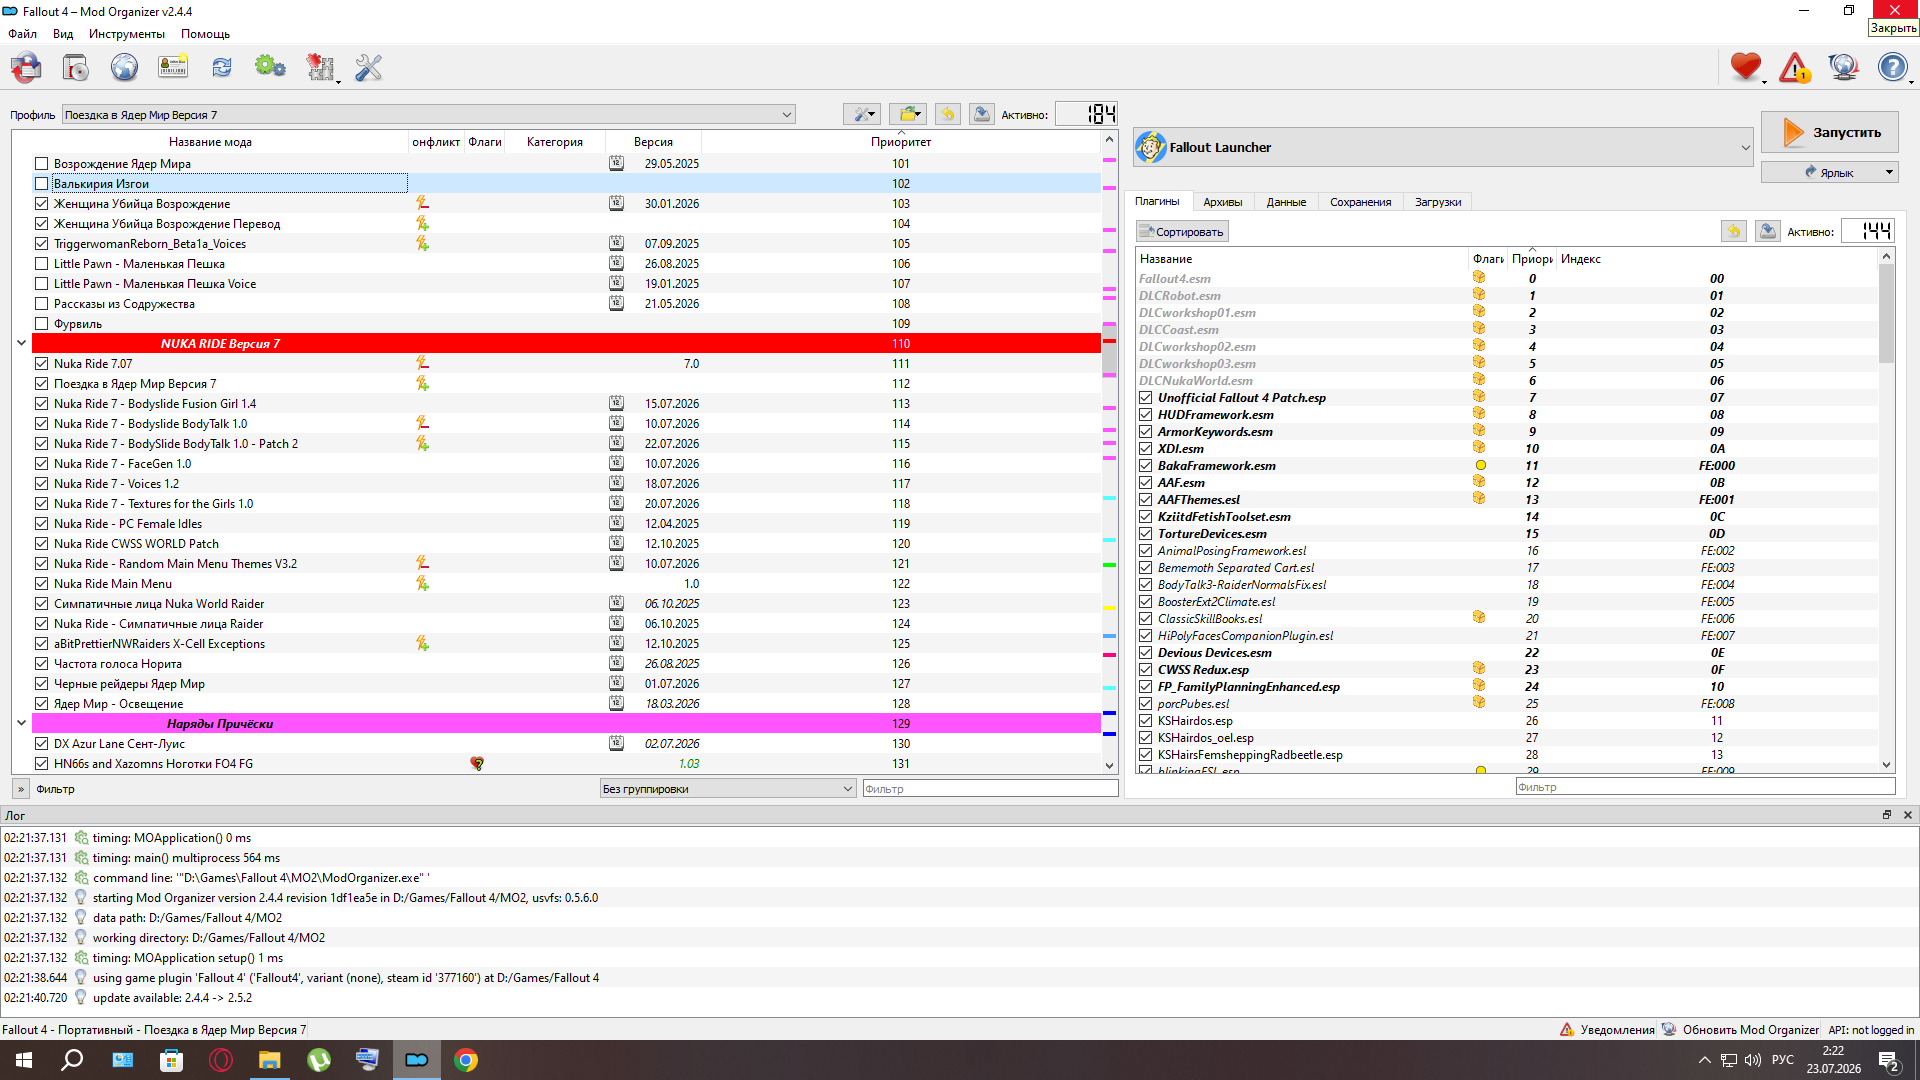Open the help question mark icon
The height and width of the screenshot is (1080, 1920).
[x=1892, y=68]
